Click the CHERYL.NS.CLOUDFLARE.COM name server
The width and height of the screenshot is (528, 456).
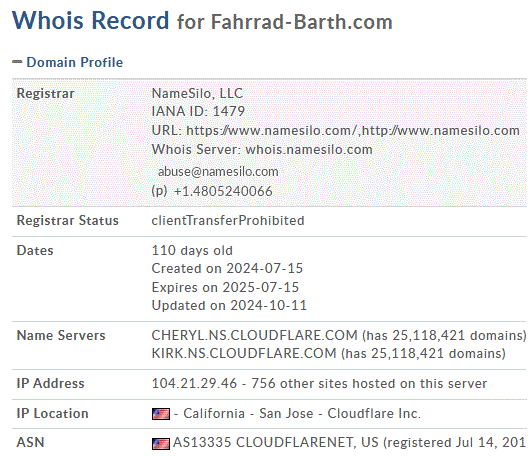coord(254,335)
